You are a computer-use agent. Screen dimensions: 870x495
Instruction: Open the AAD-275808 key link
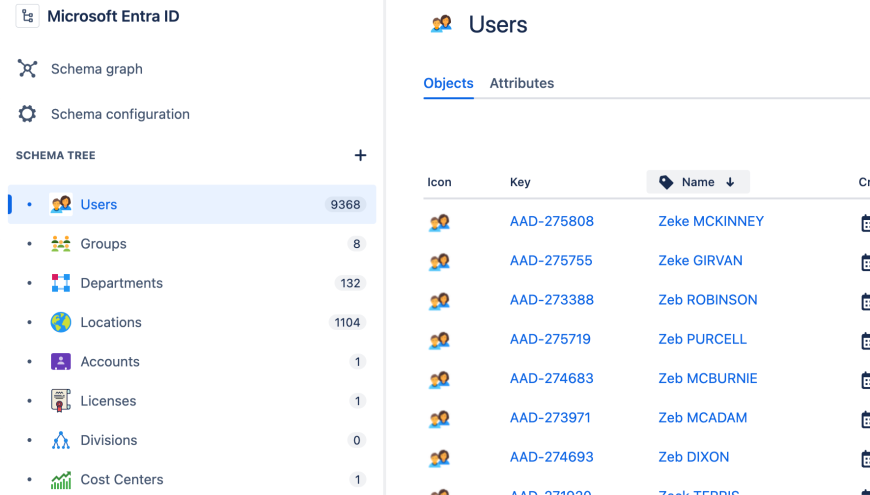coord(551,221)
